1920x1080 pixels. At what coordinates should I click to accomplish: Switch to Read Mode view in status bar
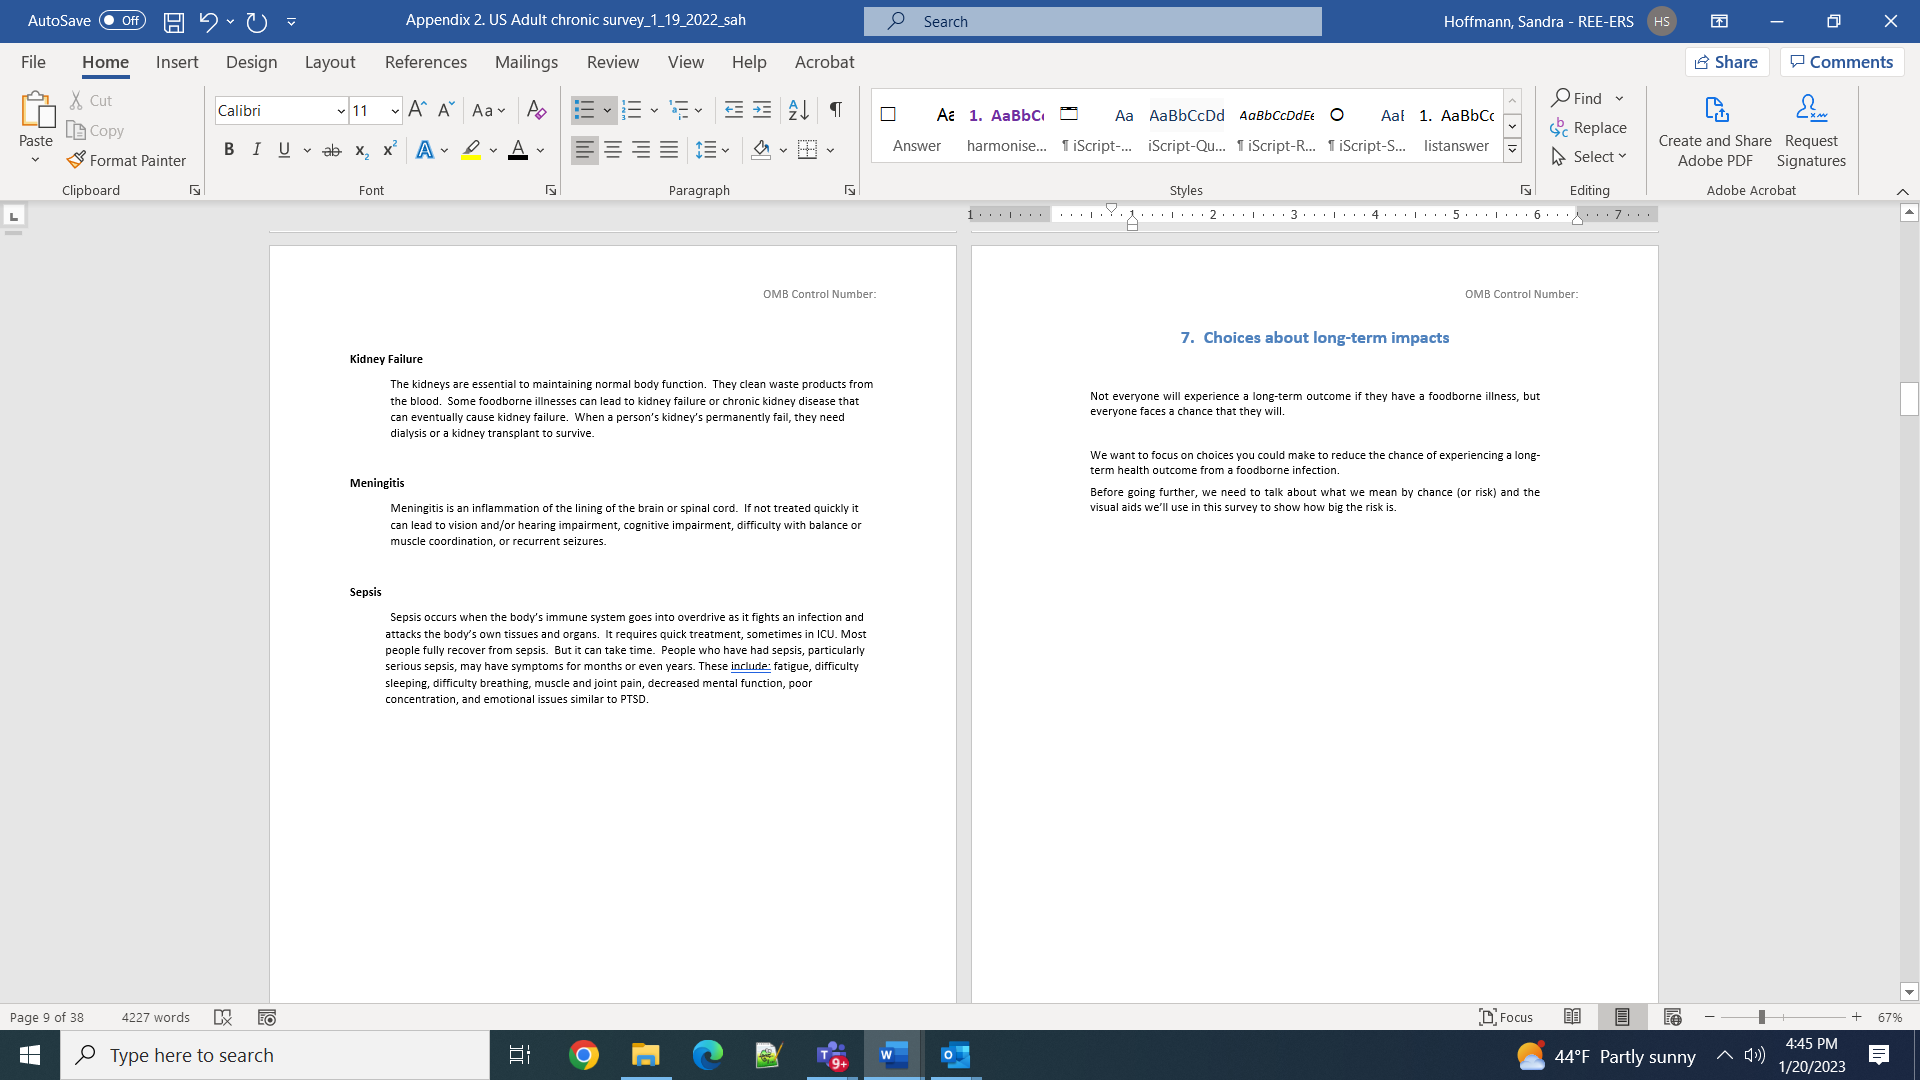(1572, 1017)
